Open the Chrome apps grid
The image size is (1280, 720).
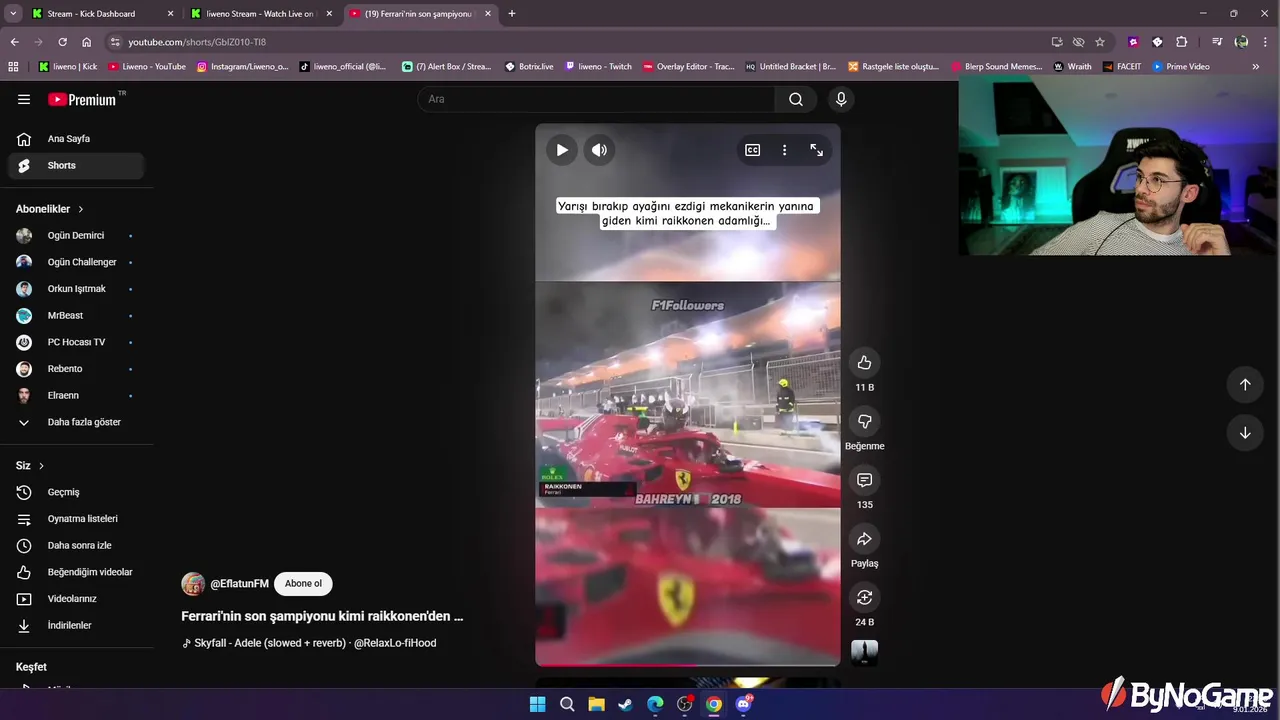(x=13, y=67)
